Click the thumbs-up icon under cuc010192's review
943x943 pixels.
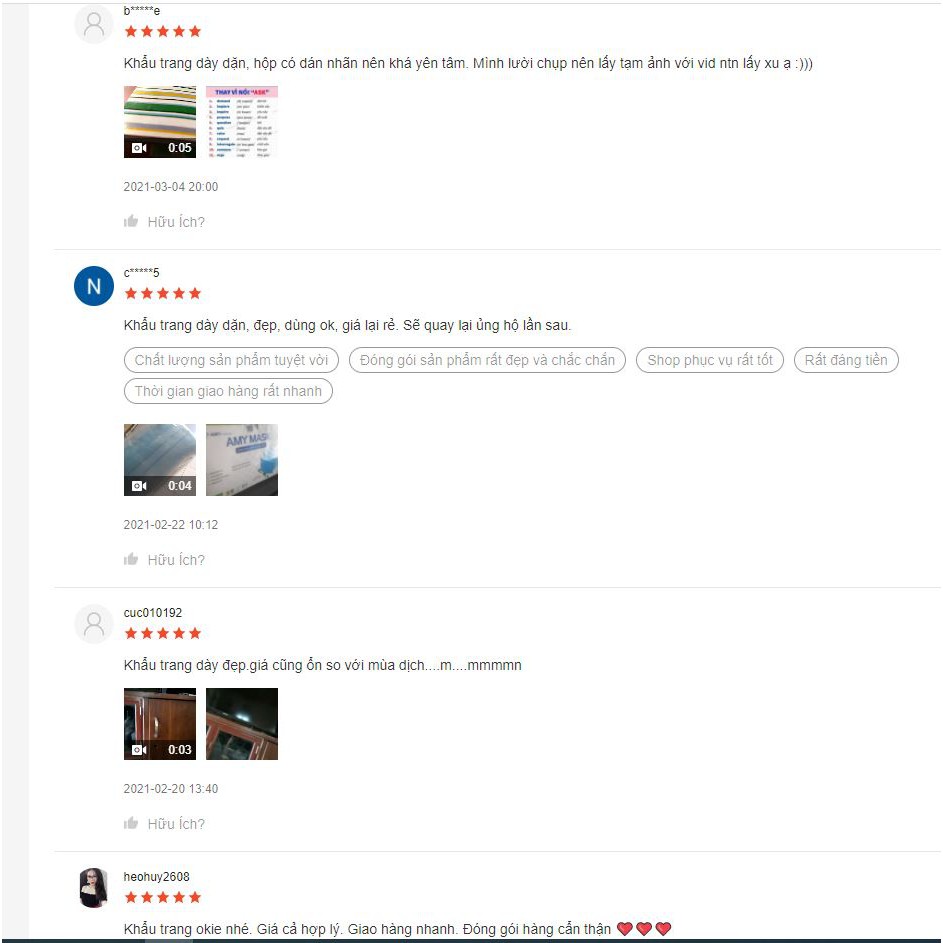click(x=131, y=824)
